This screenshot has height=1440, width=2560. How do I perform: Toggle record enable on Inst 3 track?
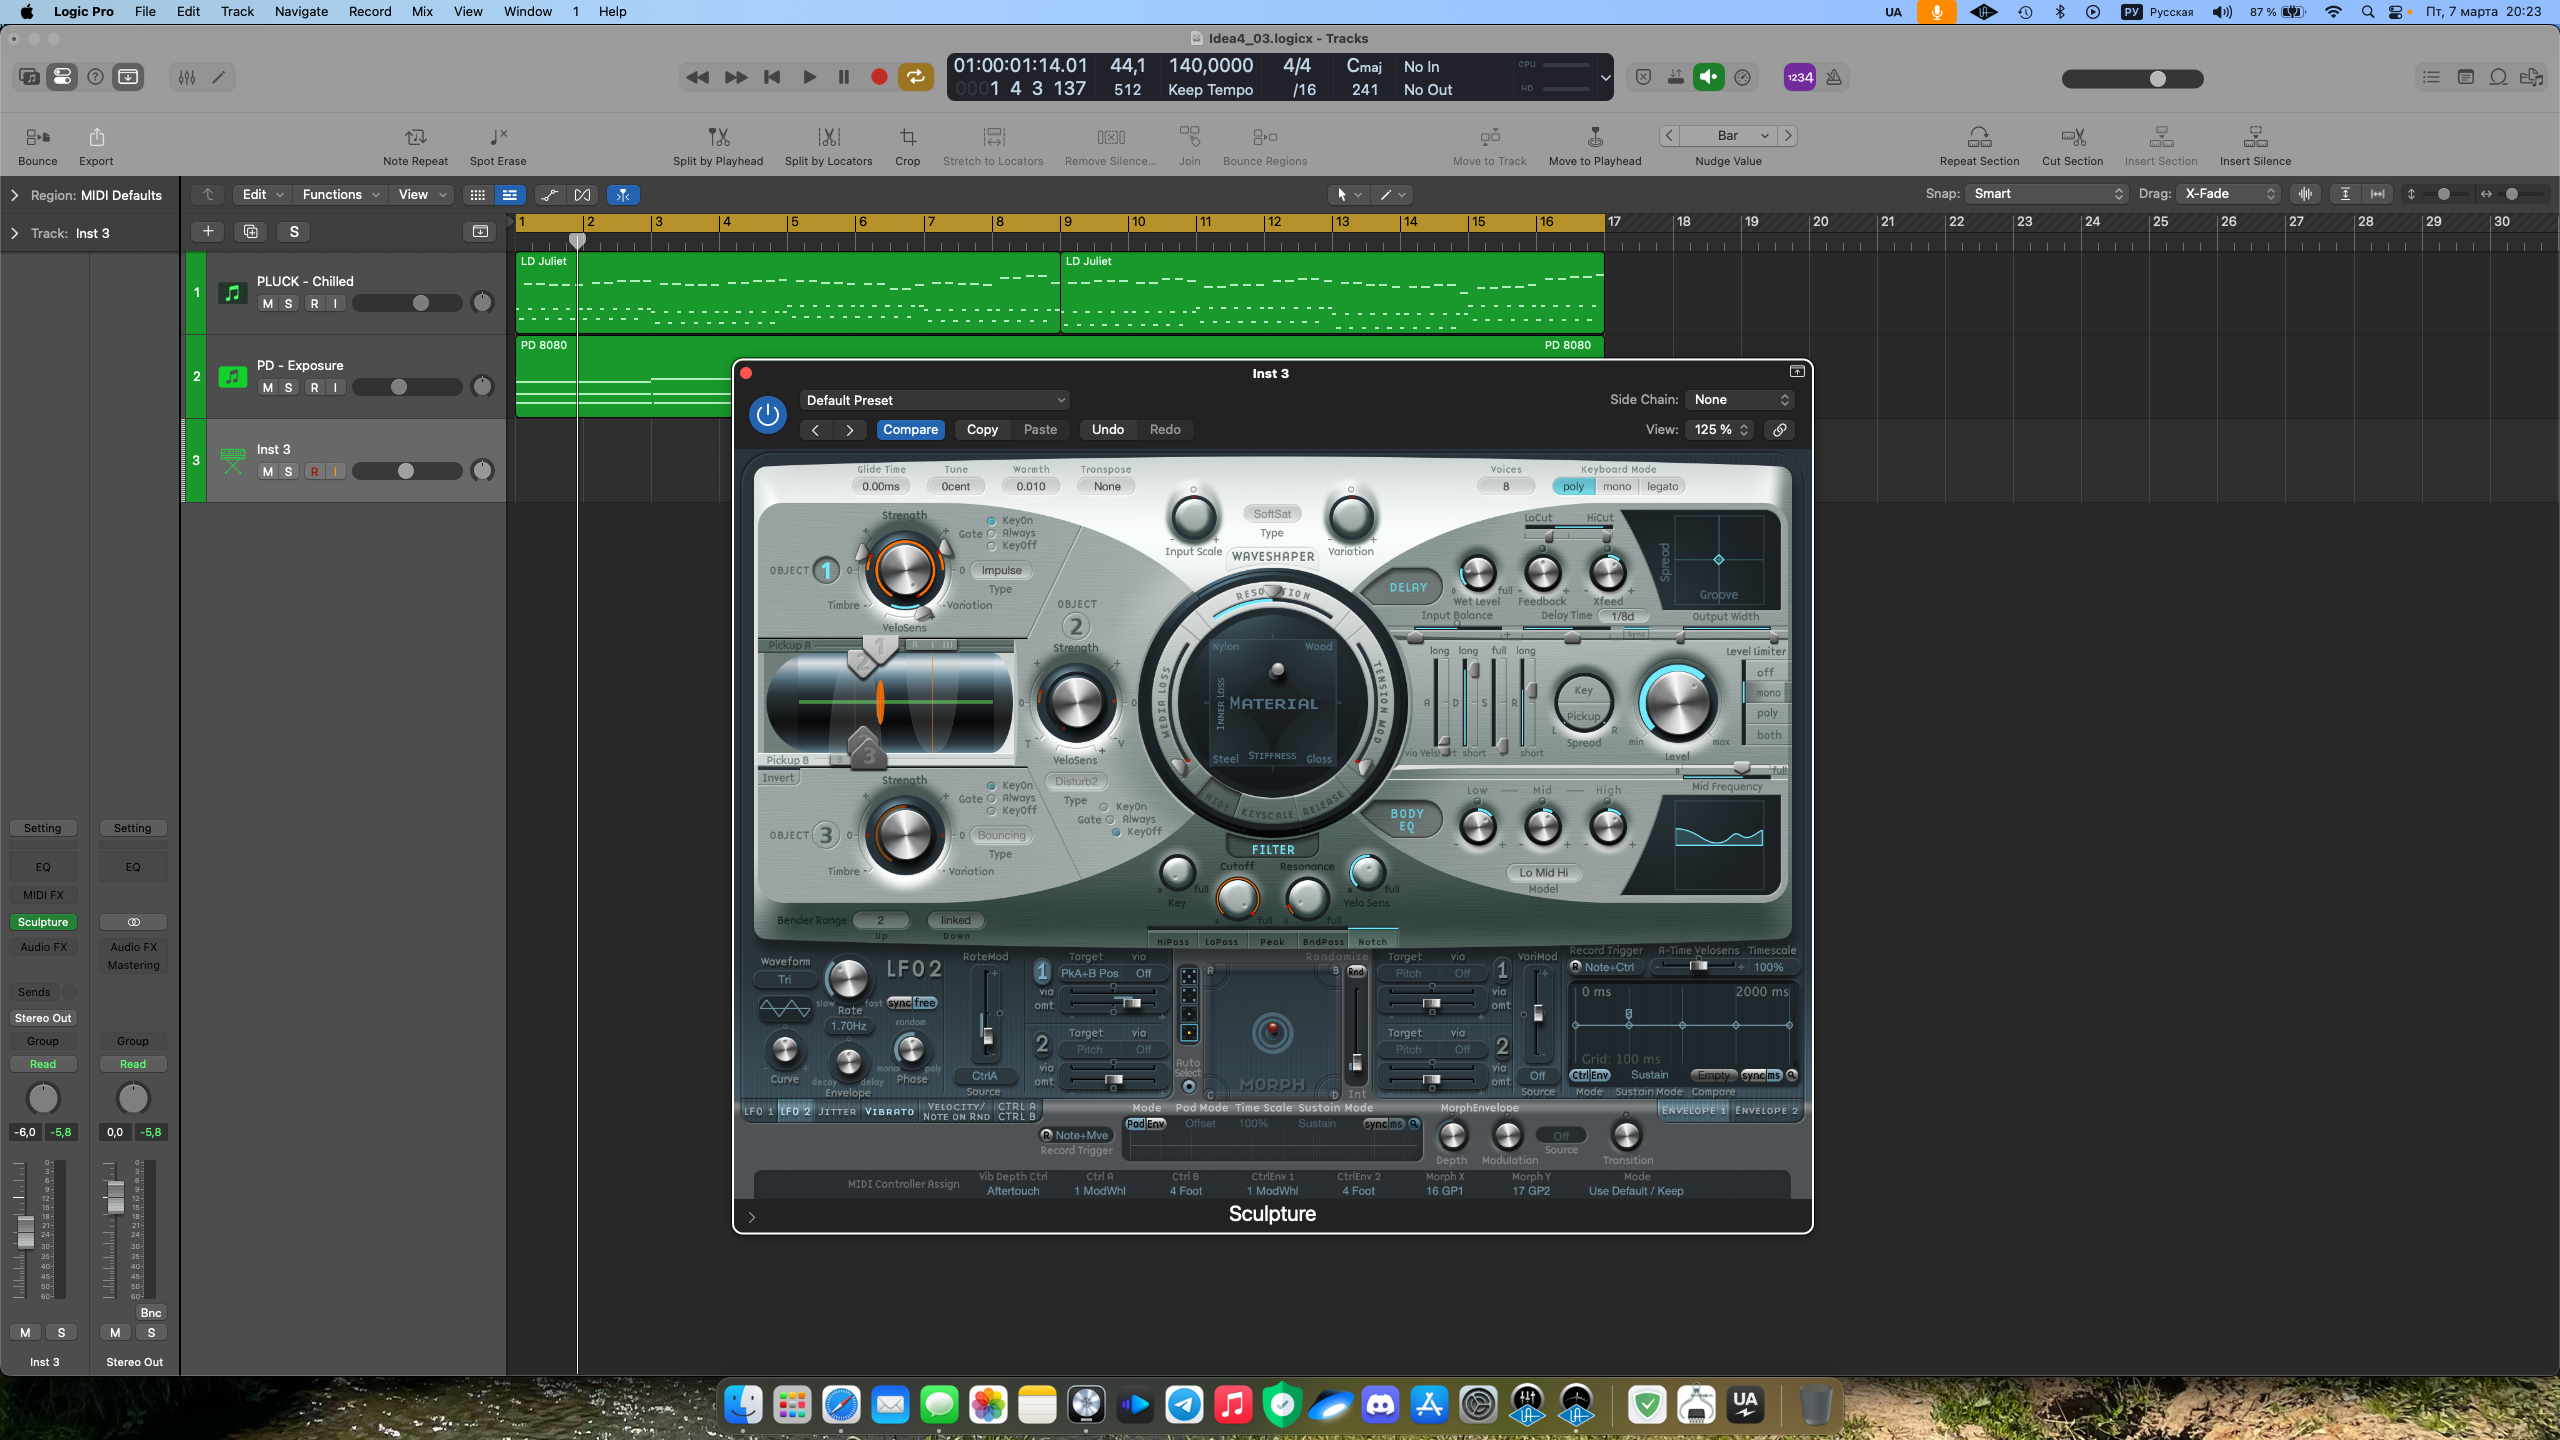pos(314,472)
